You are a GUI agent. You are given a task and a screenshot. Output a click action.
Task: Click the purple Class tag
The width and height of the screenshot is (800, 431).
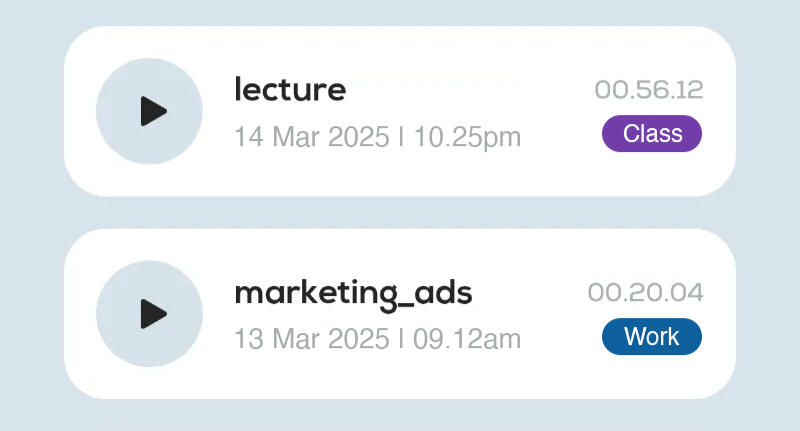click(652, 134)
